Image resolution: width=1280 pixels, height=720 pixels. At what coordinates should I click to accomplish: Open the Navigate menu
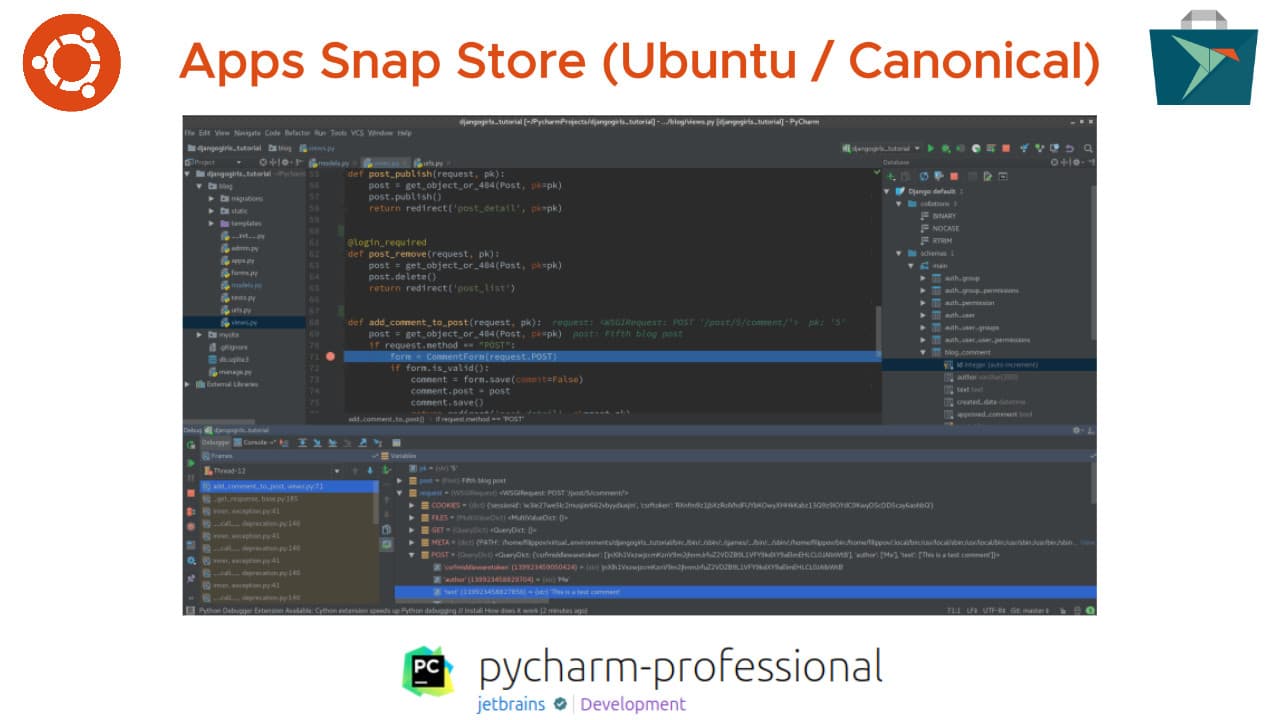point(247,132)
